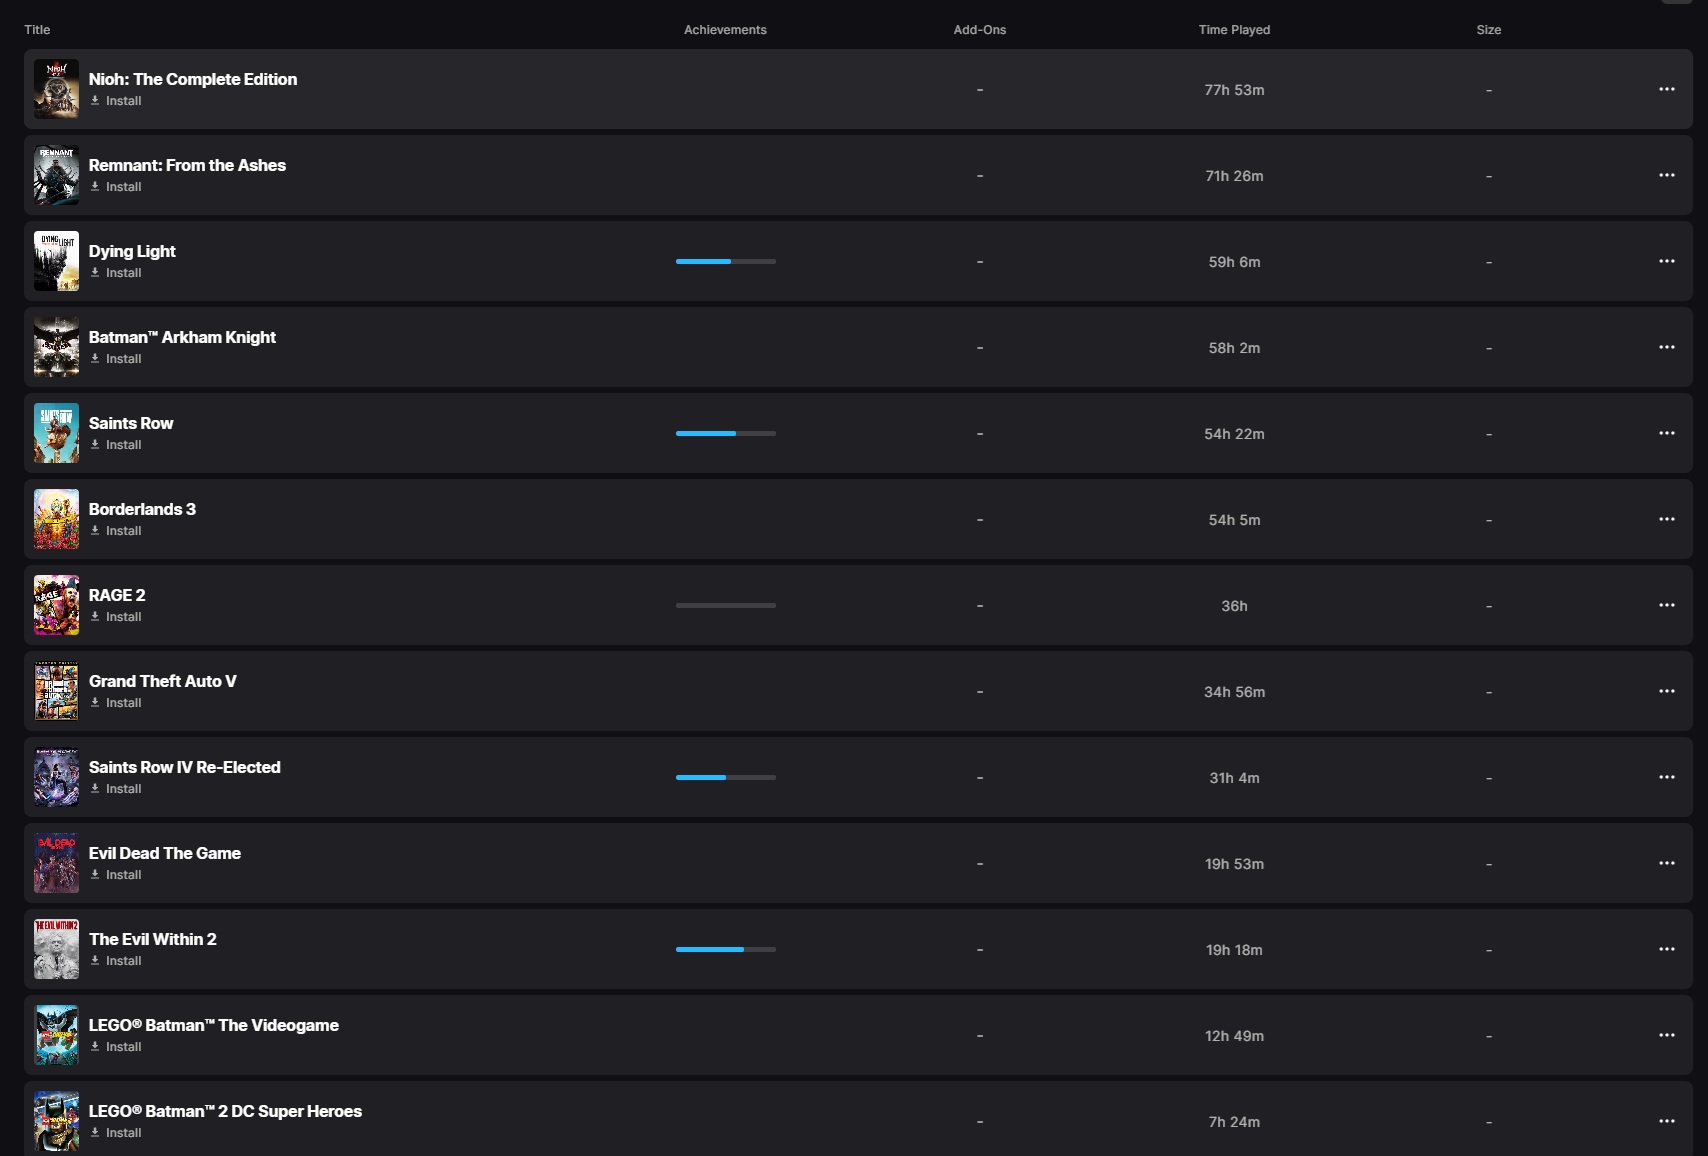Show the ellipsis menu for RAGE 2
Image resolution: width=1708 pixels, height=1156 pixels.
tap(1666, 605)
